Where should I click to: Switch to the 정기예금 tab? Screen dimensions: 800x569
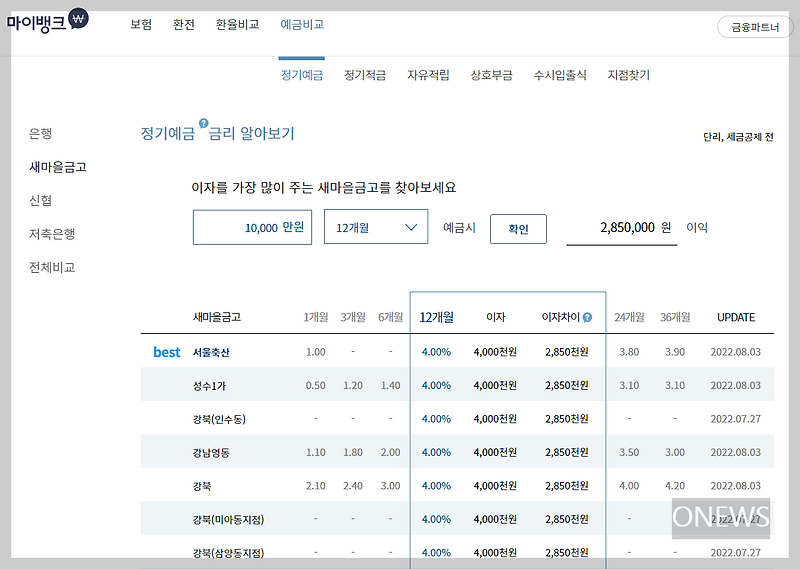[302, 75]
